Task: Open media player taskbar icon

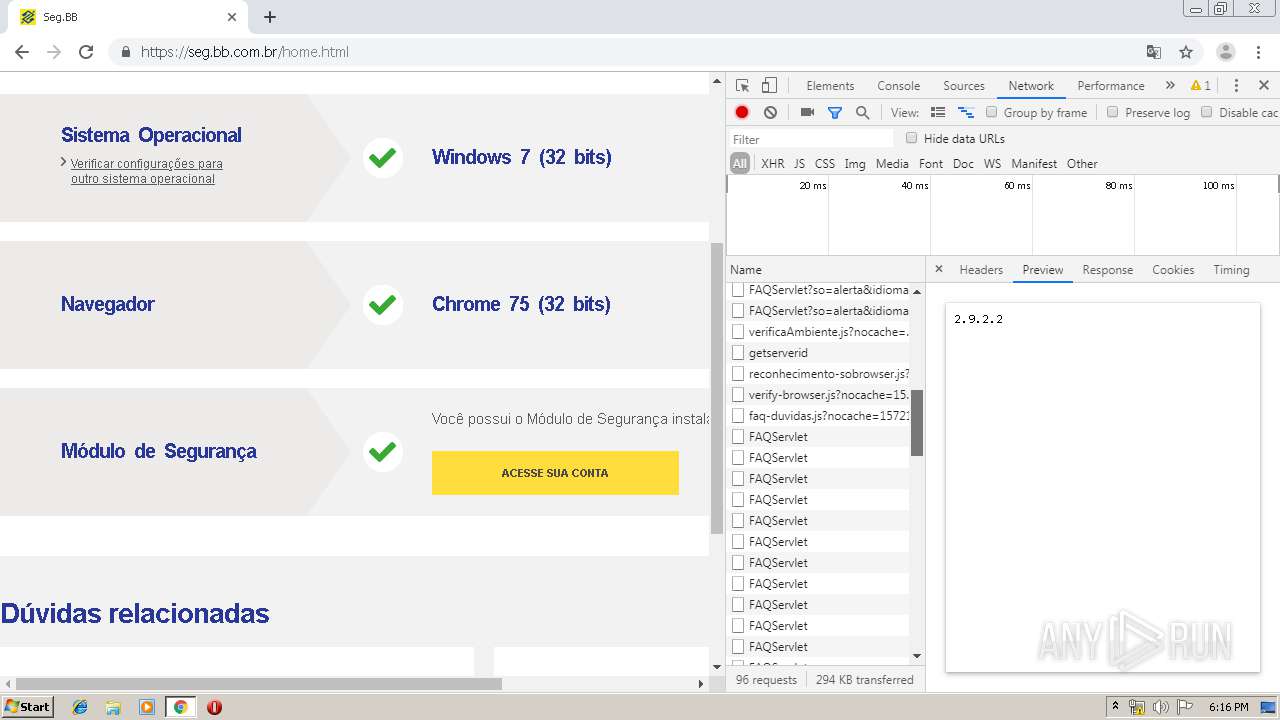Action: [147, 707]
